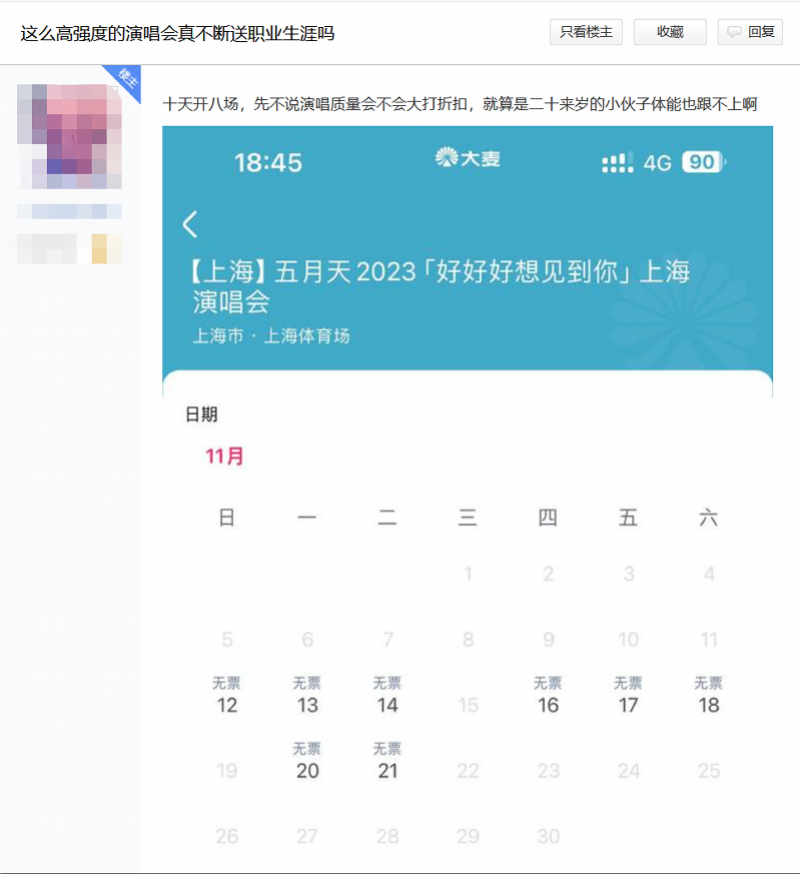Select date 12 in calendar
This screenshot has height=874, width=800.
coord(227,696)
